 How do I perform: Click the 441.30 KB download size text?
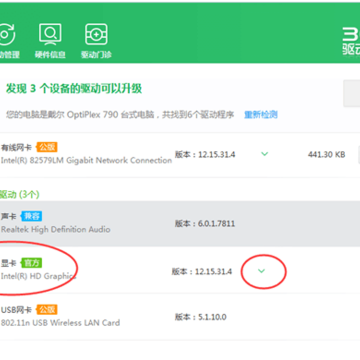click(326, 155)
